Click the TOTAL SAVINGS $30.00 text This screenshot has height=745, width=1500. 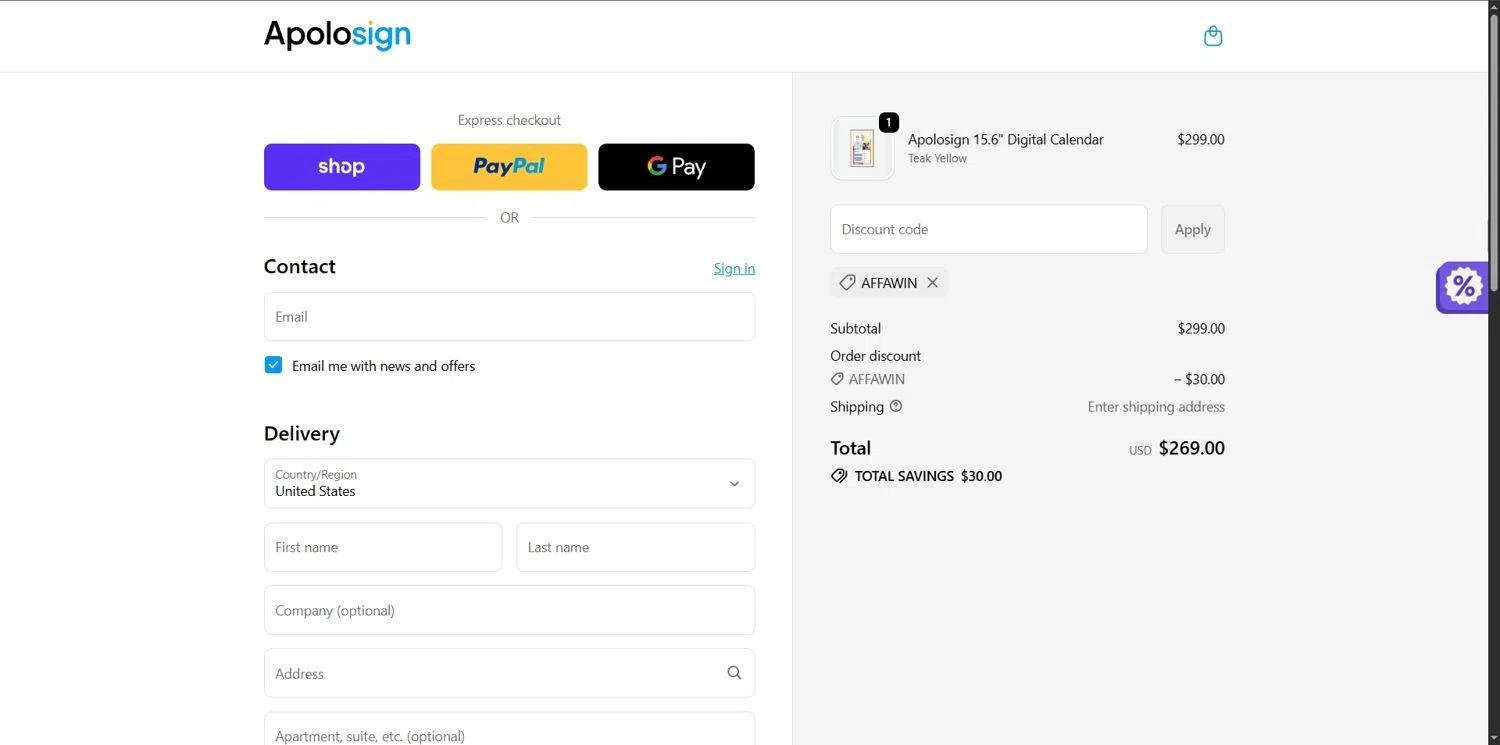click(928, 476)
